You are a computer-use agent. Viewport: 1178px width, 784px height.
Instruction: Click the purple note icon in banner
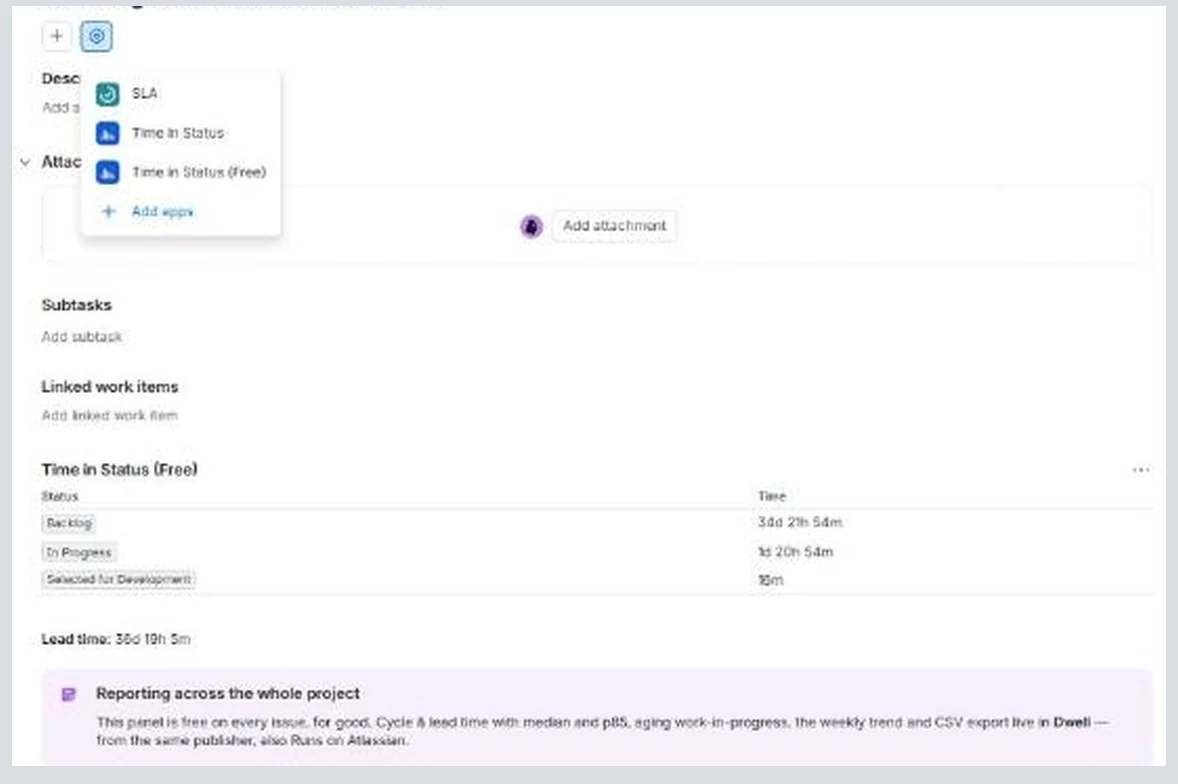pos(68,694)
